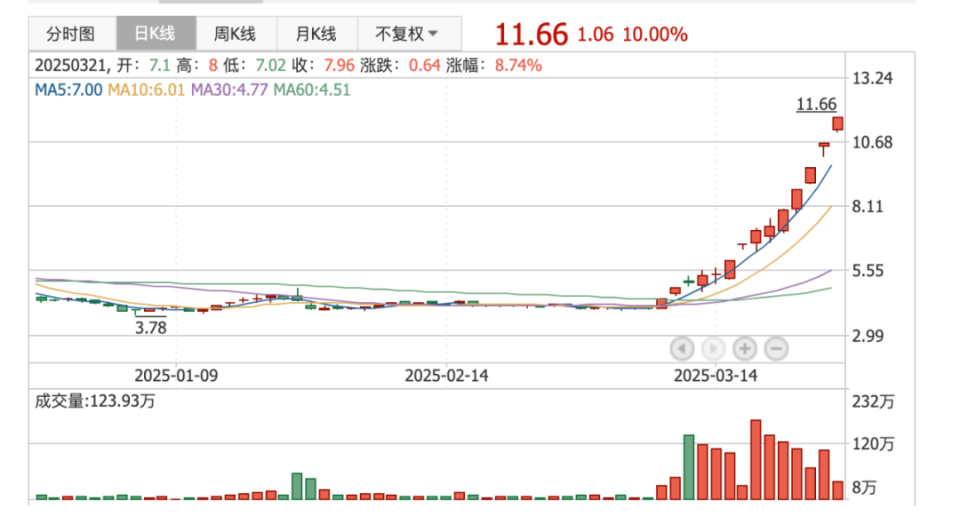Click the 232万 volume axis label
The height and width of the screenshot is (532, 960).
pyautogui.click(x=874, y=402)
